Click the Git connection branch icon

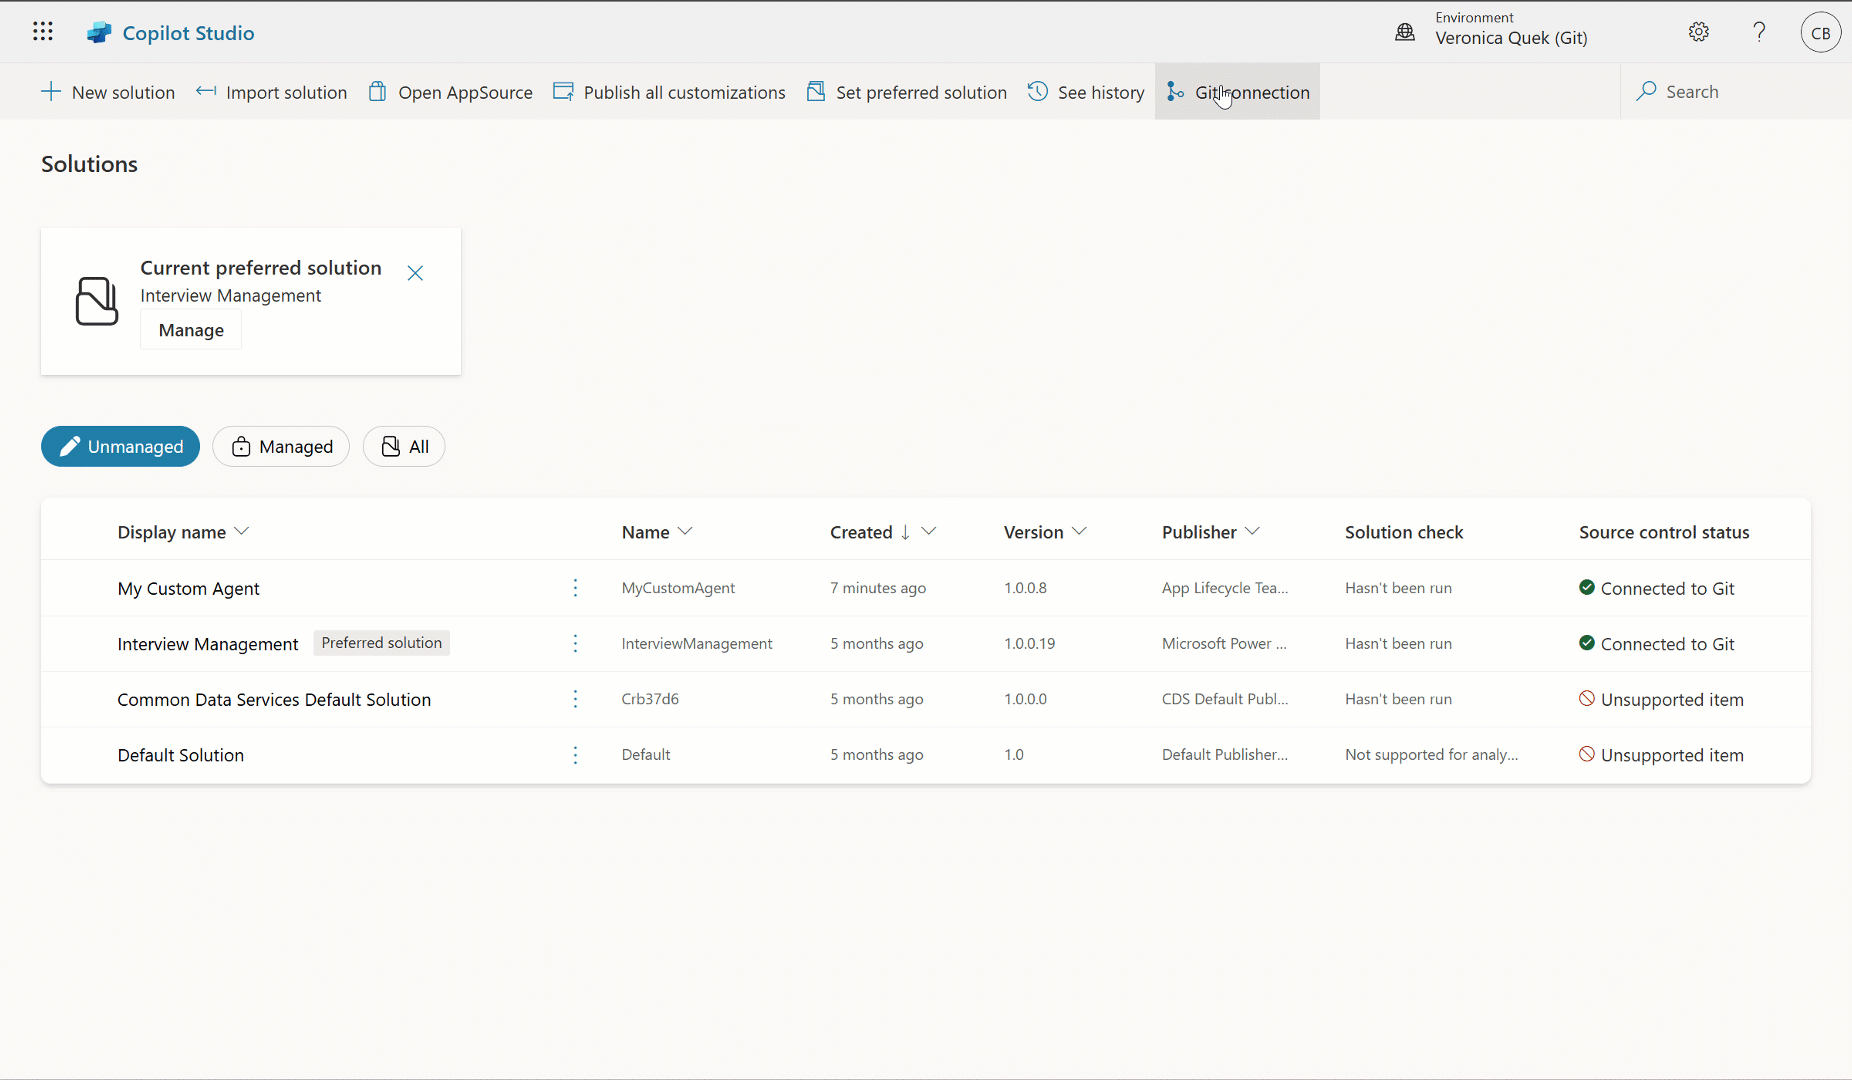point(1175,91)
